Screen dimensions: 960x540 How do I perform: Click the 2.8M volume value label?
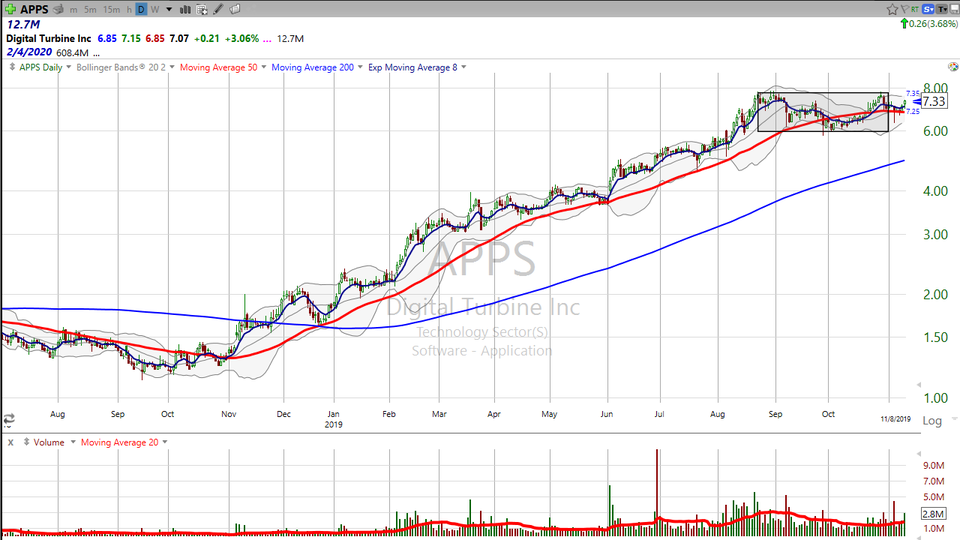tap(934, 514)
